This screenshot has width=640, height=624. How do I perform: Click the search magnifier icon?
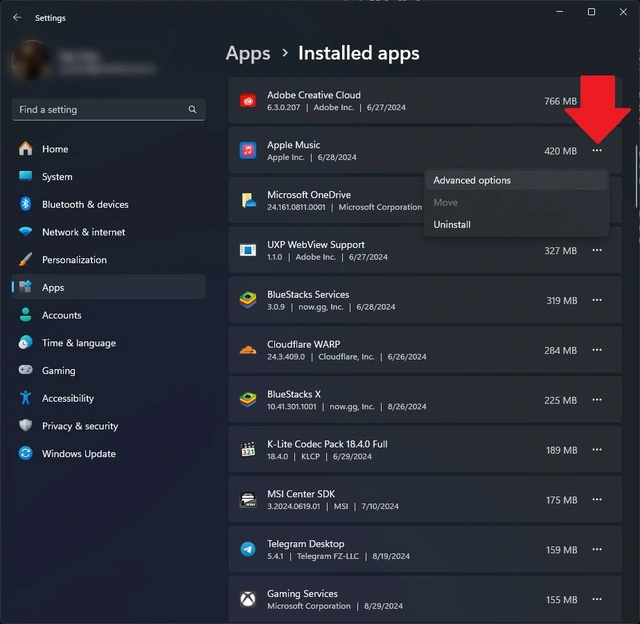(x=192, y=109)
